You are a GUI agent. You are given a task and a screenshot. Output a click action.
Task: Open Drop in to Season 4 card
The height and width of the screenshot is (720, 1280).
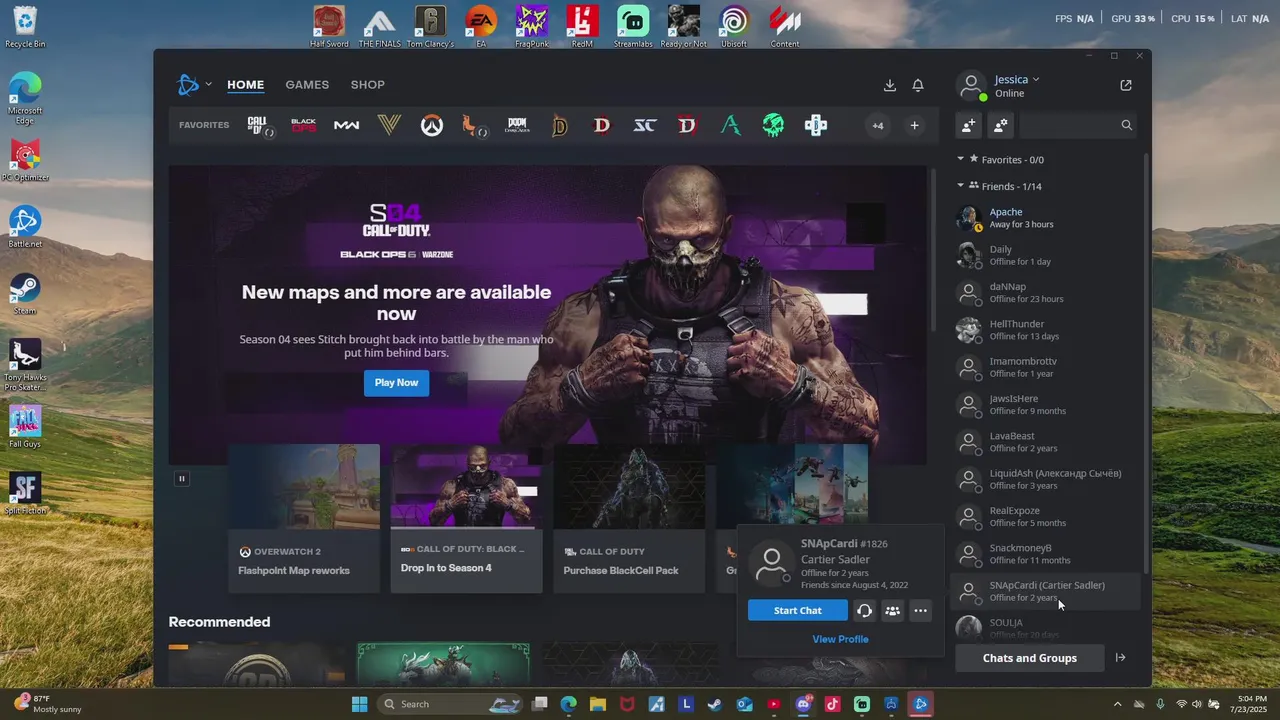pyautogui.click(x=466, y=518)
